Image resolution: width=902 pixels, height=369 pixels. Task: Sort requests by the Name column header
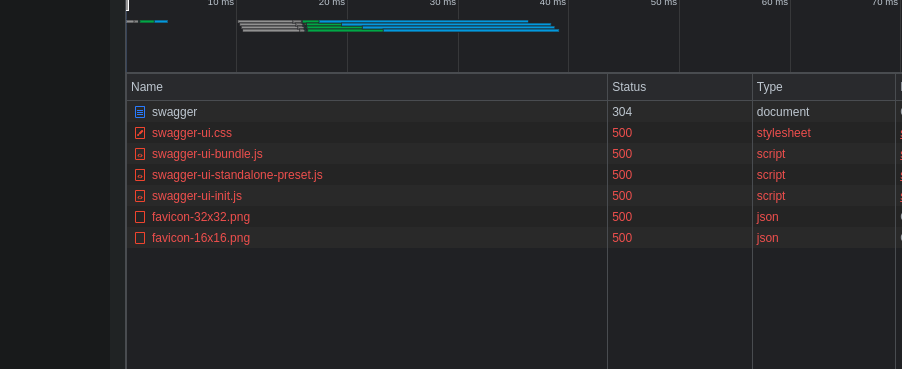pyautogui.click(x=366, y=87)
